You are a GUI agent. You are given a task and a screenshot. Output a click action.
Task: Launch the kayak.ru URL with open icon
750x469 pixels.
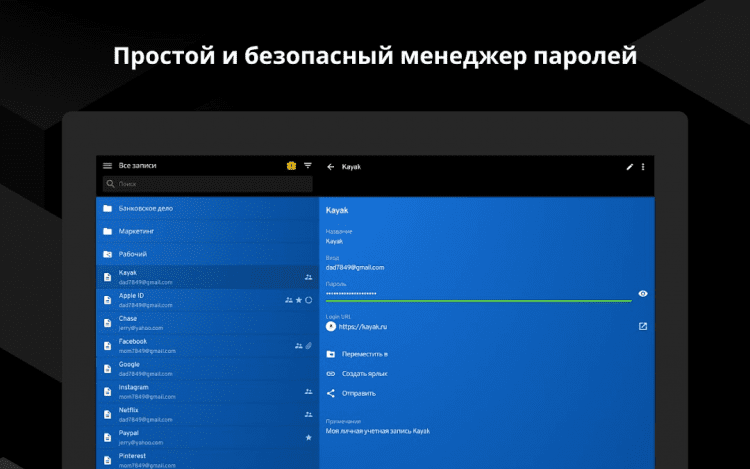(x=643, y=326)
